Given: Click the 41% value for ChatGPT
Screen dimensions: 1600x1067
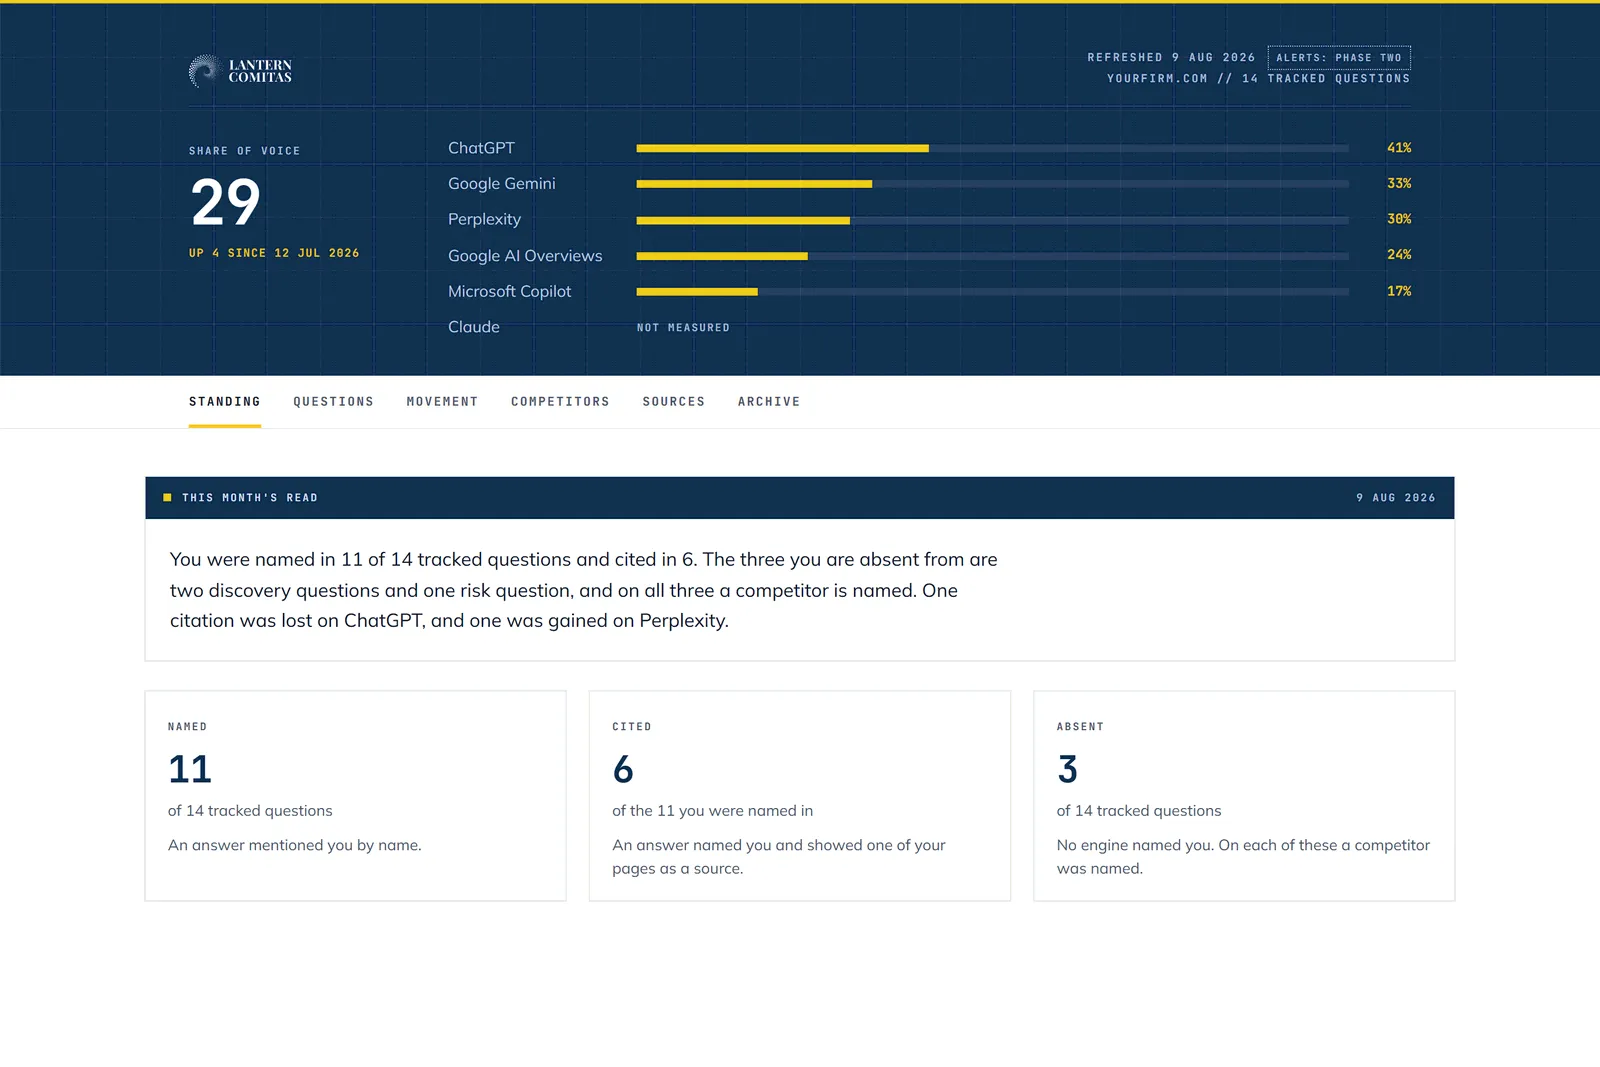Looking at the screenshot, I should [1399, 148].
